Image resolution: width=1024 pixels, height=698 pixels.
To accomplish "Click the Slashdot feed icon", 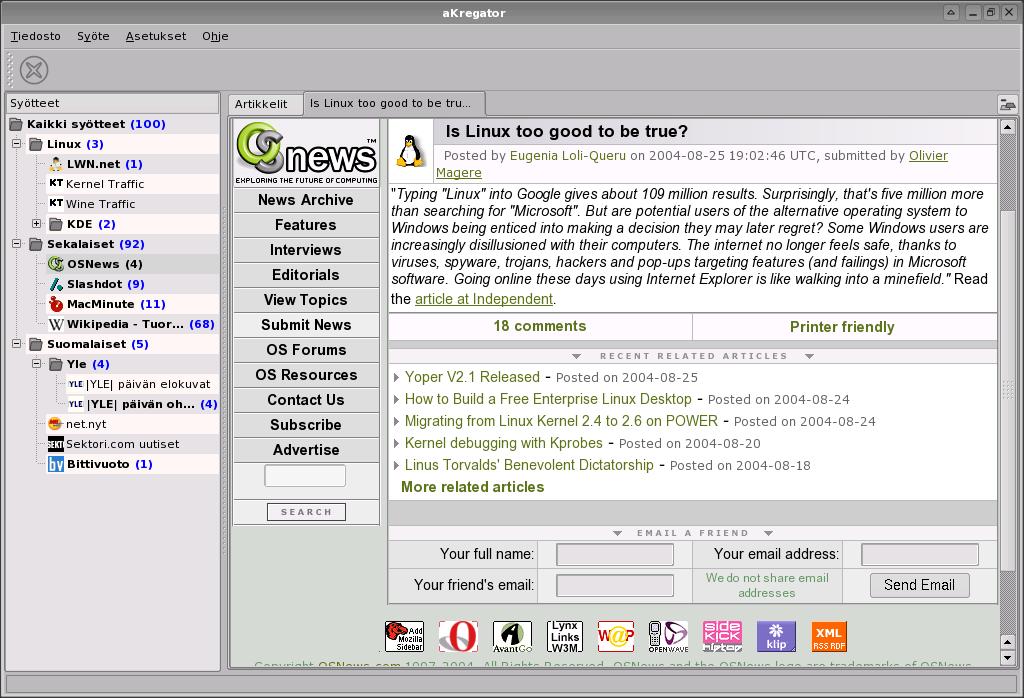I will [x=56, y=284].
